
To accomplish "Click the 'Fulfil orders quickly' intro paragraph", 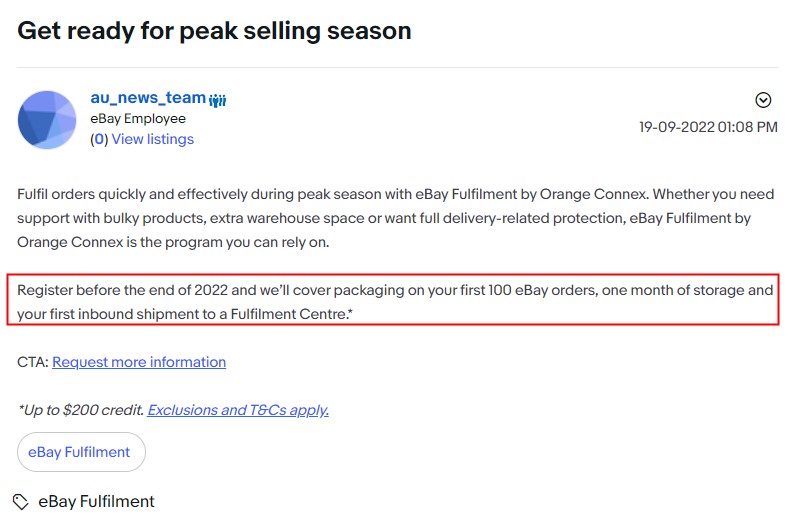I will coord(396,218).
